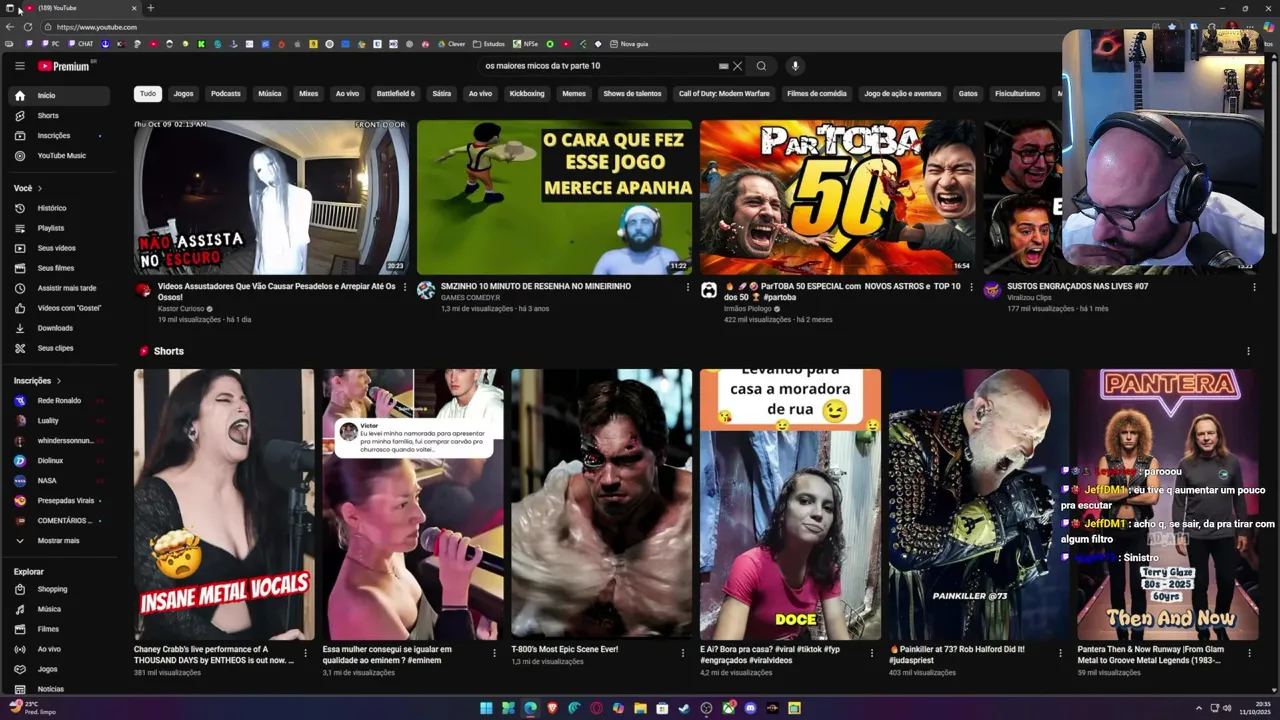Open Histórico in sidebar
The image size is (1280, 720).
(60, 208)
